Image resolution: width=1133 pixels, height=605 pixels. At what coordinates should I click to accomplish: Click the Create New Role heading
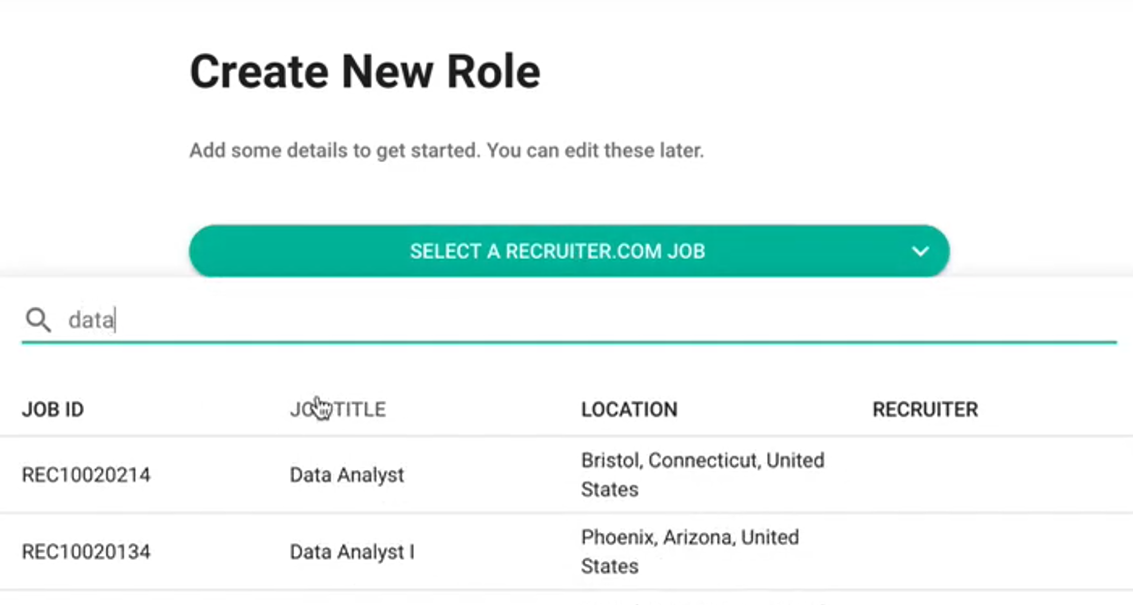click(x=365, y=72)
